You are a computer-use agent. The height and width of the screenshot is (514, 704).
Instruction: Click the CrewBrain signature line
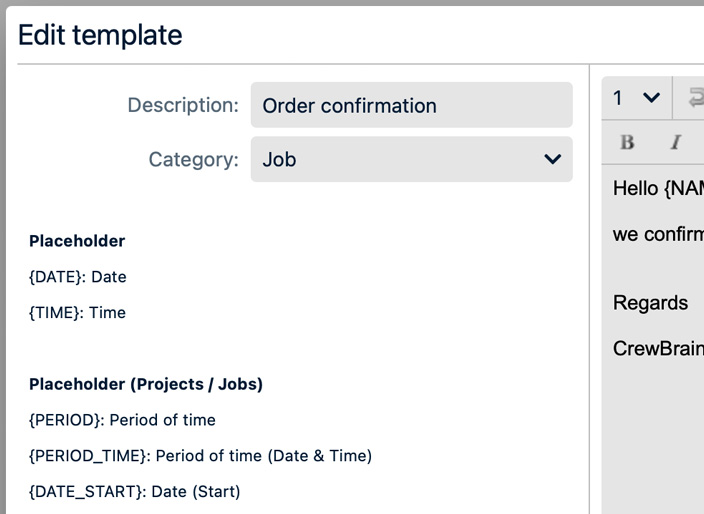657,348
